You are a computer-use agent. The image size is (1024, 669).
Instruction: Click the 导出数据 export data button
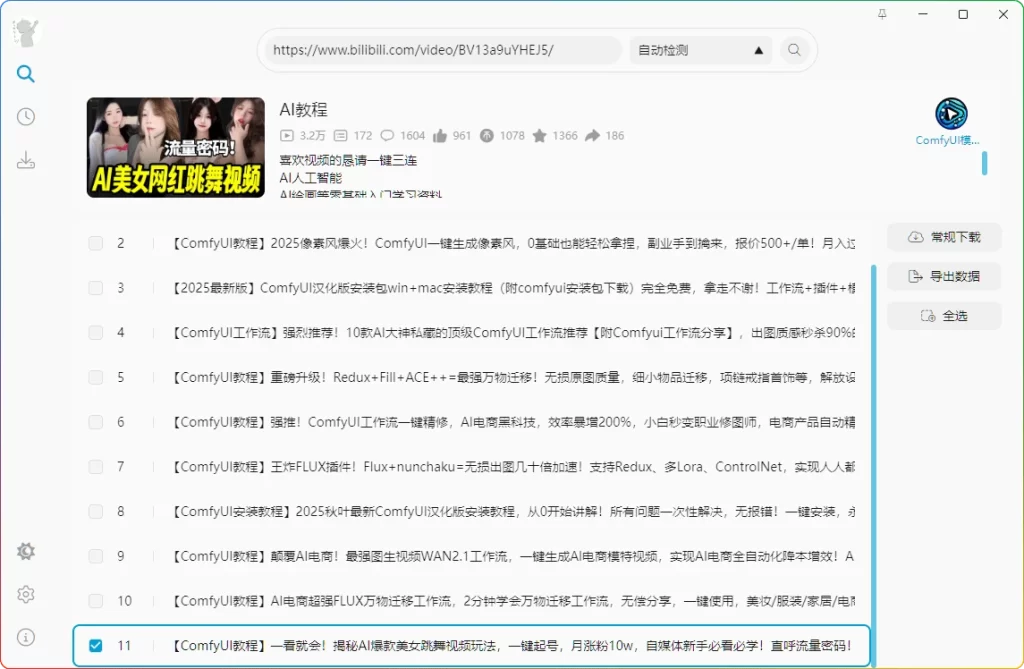click(x=943, y=277)
